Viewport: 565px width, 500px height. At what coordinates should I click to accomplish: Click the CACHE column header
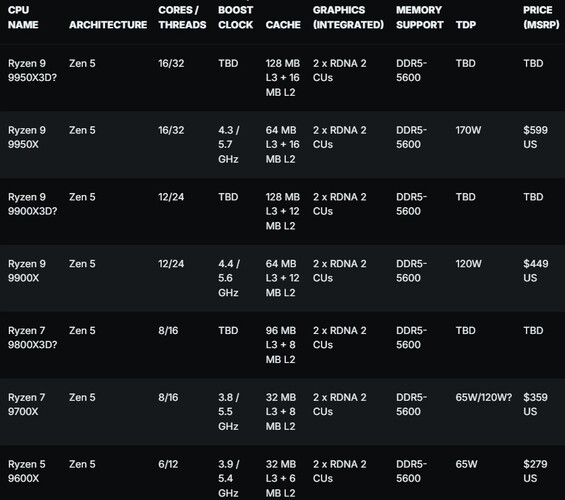pyautogui.click(x=283, y=25)
